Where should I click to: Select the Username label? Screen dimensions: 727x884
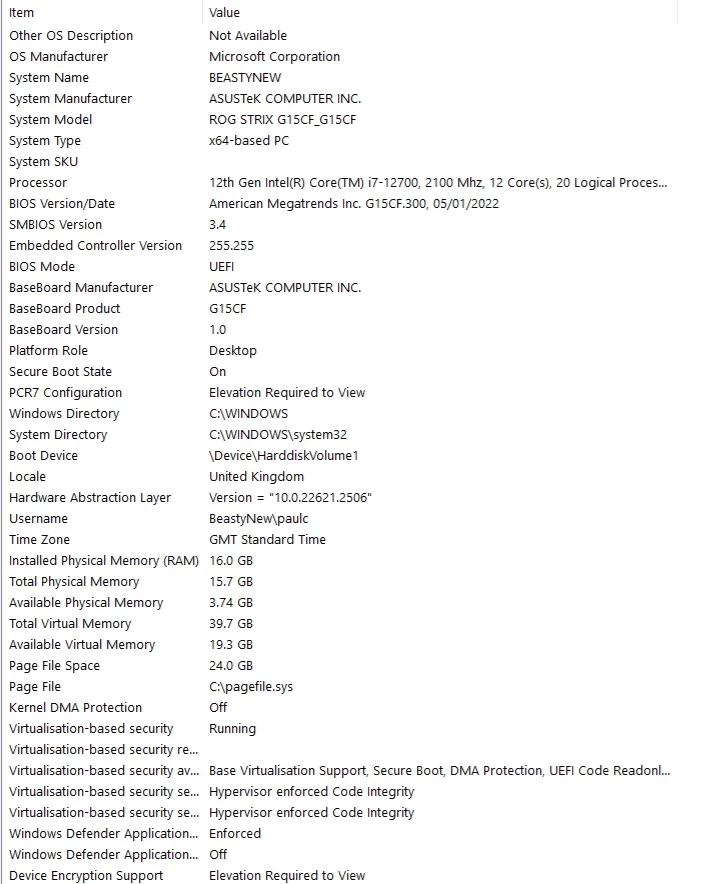click(x=38, y=519)
